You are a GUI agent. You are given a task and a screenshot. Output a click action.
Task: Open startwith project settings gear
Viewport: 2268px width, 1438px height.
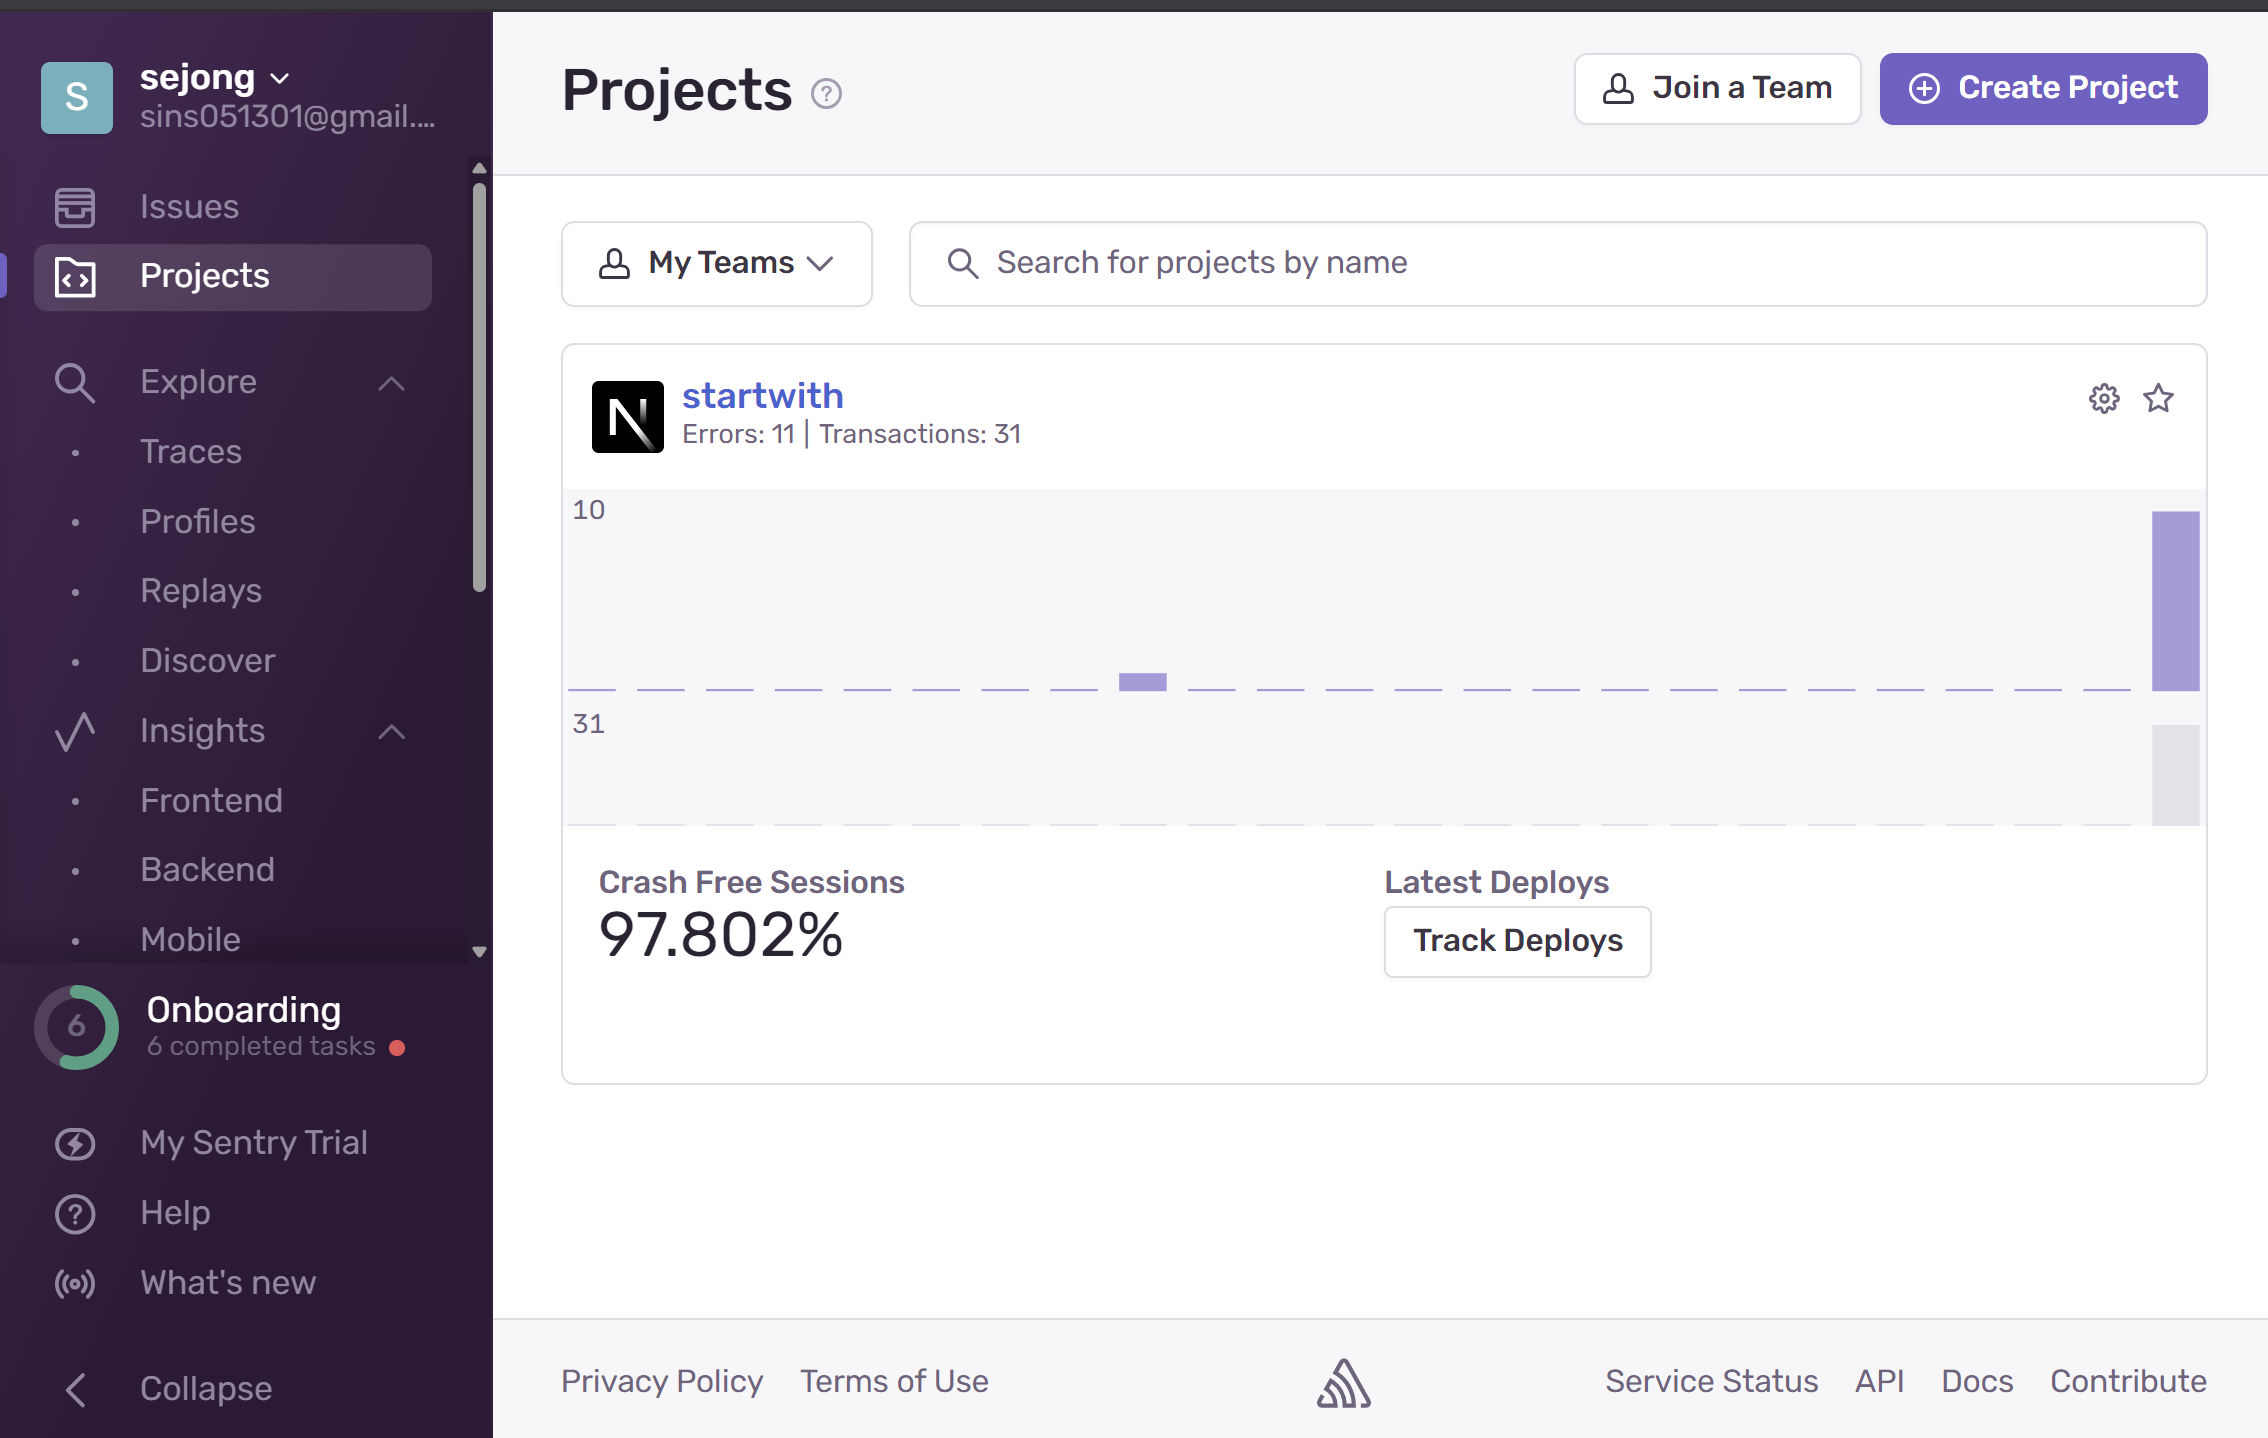pos(2104,398)
